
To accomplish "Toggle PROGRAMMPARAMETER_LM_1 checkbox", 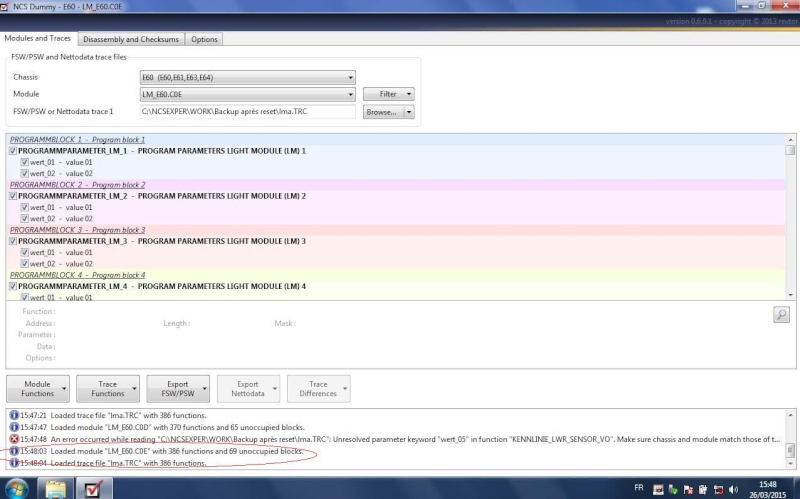I will pos(13,151).
